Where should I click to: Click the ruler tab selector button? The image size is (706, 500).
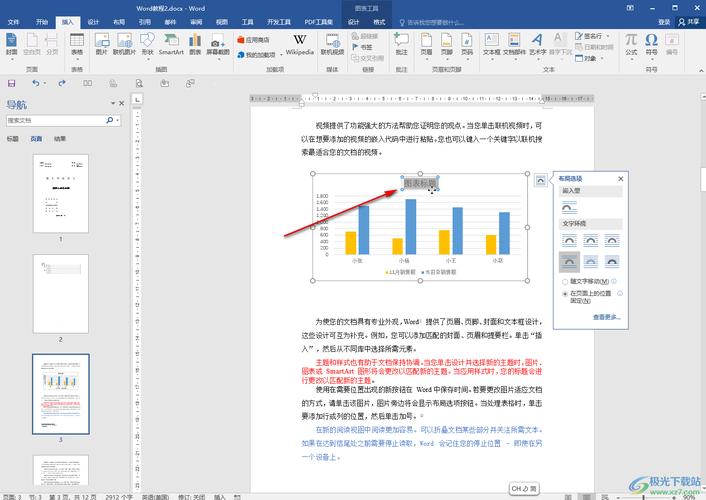pyautogui.click(x=137, y=99)
